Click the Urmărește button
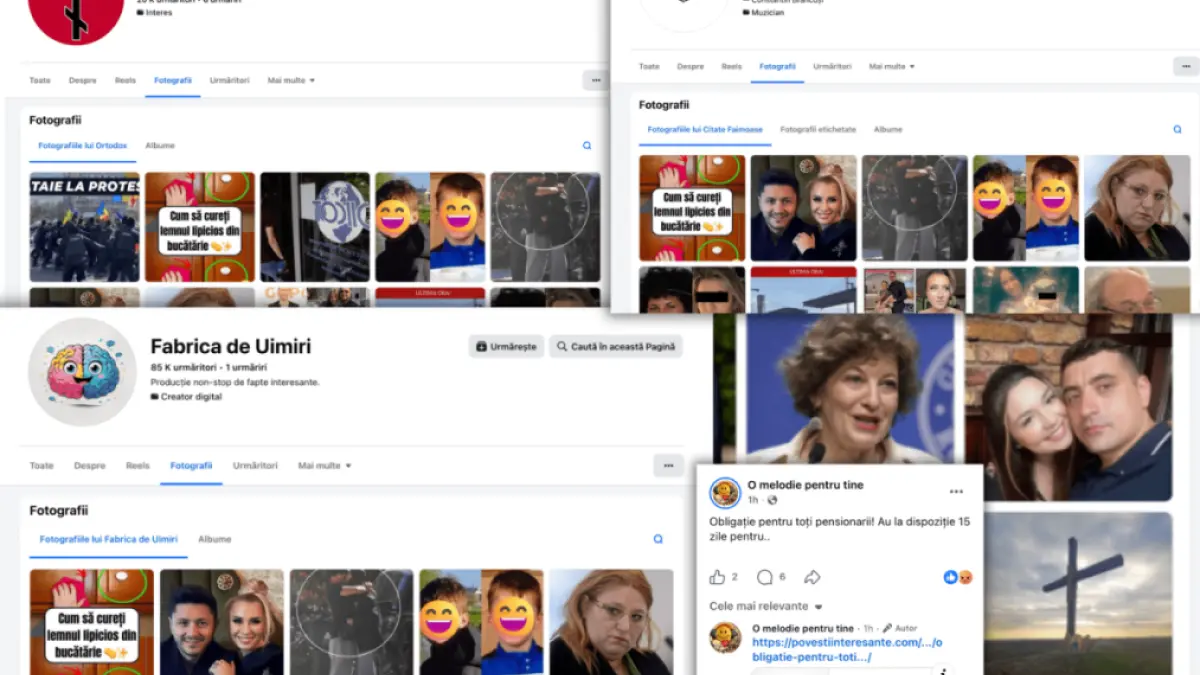 point(506,347)
